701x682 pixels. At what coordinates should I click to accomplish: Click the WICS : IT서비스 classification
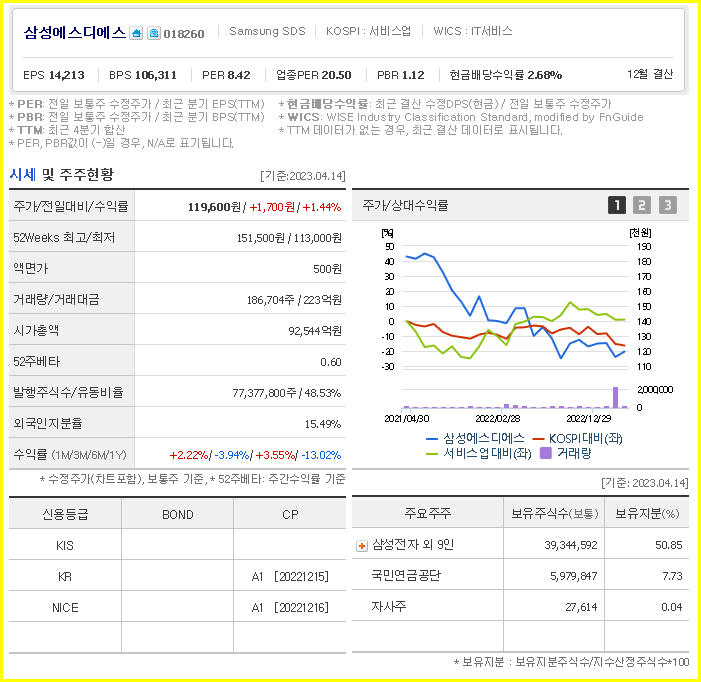473,31
